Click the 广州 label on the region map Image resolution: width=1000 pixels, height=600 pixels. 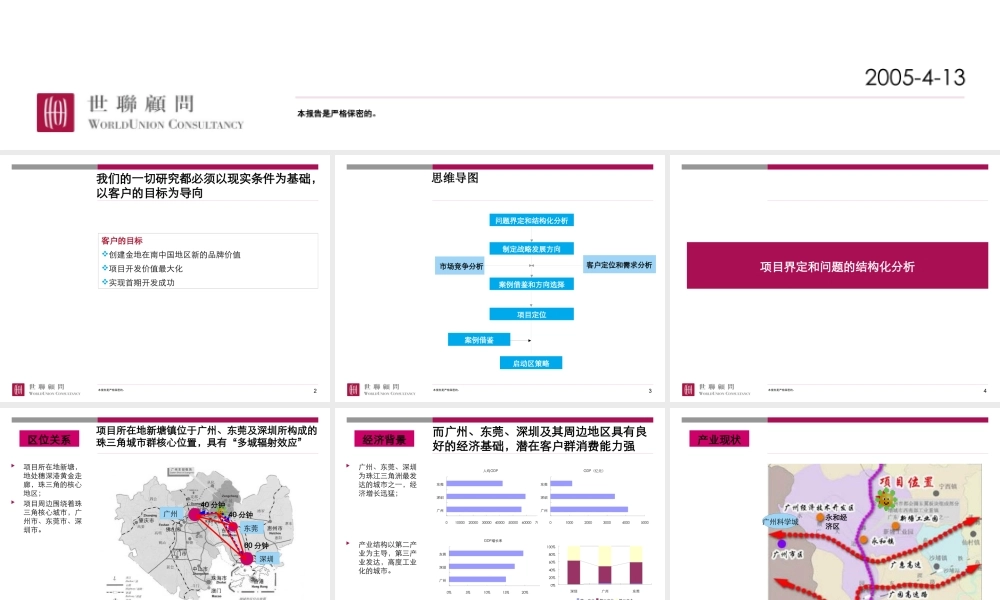pos(169,514)
